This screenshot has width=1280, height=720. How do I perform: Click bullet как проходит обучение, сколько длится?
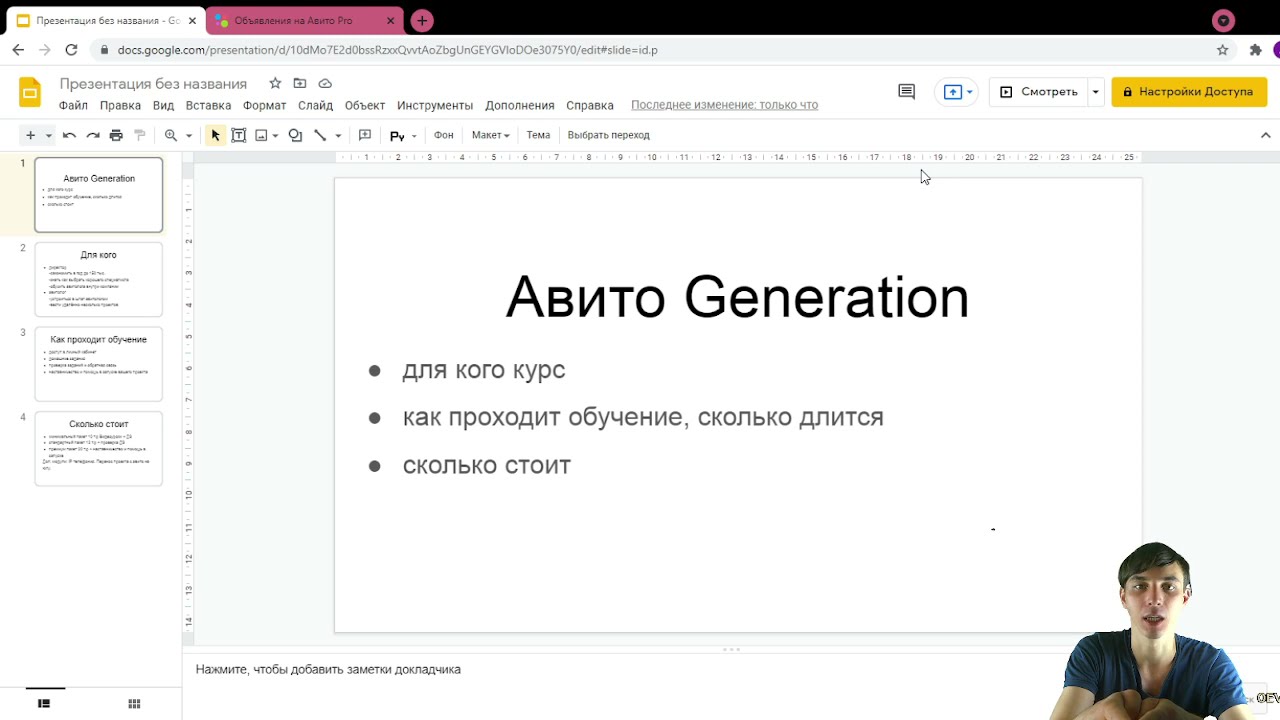643,418
